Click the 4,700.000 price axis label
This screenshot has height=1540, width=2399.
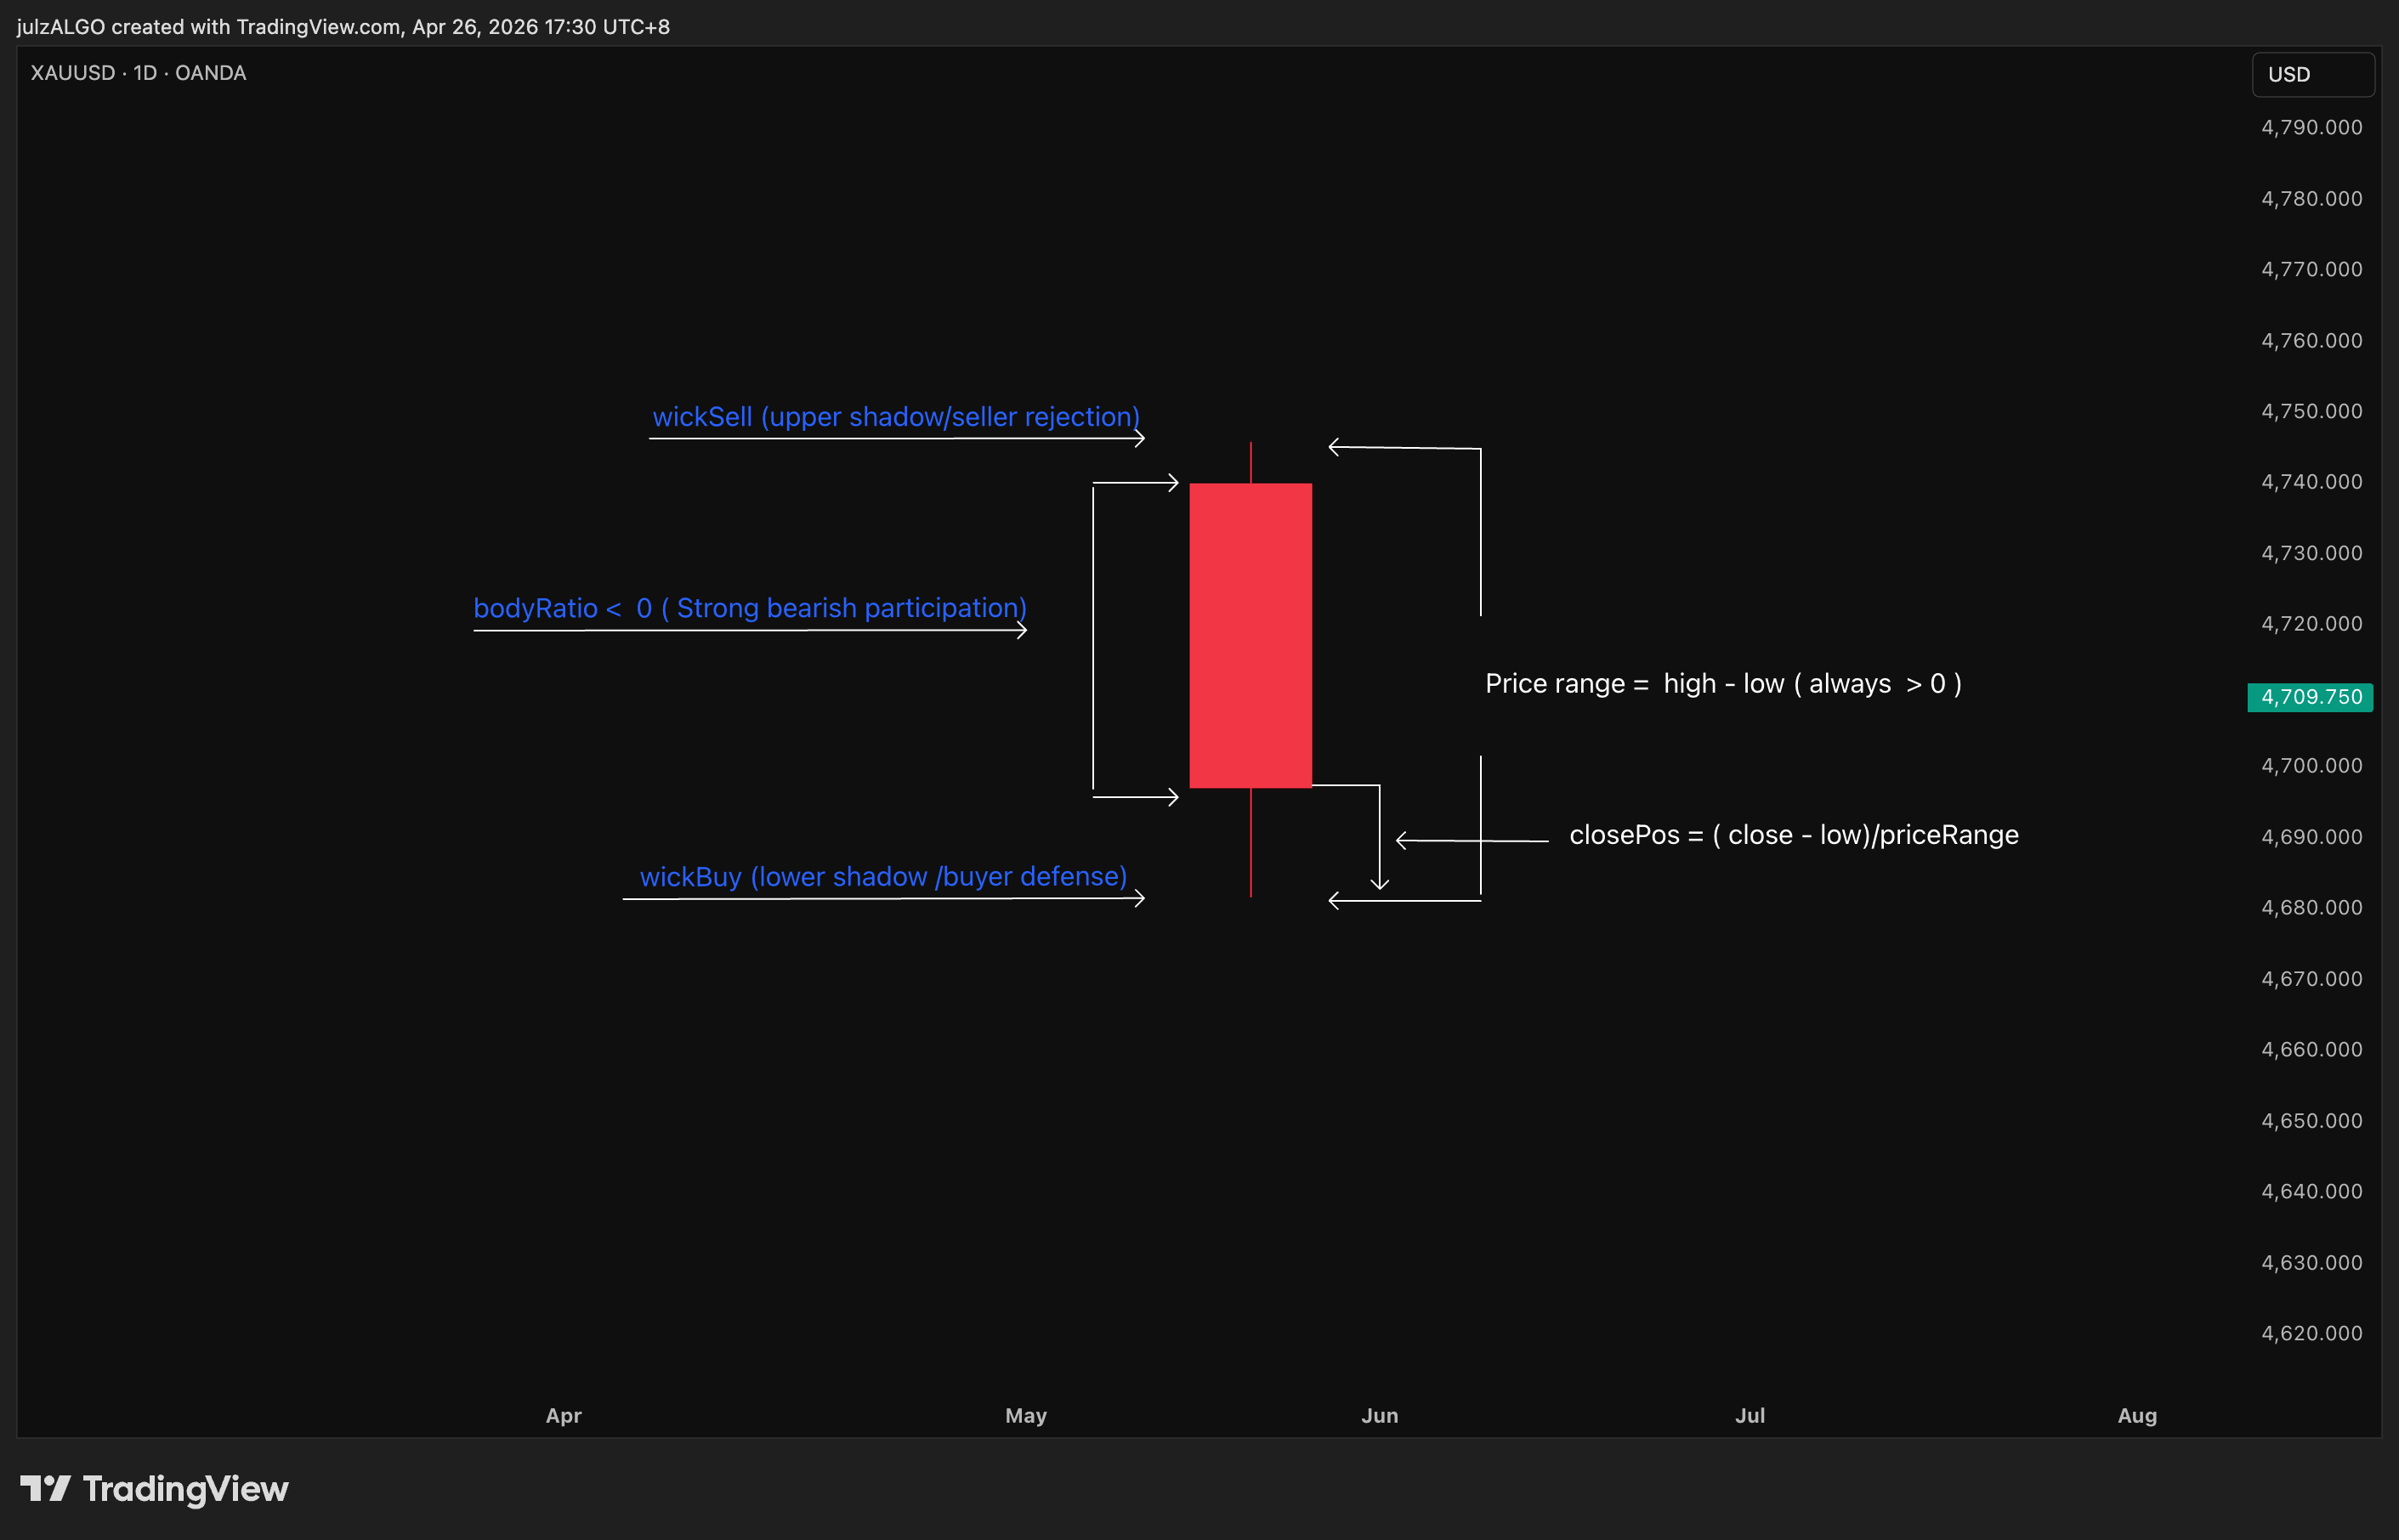[x=2312, y=766]
